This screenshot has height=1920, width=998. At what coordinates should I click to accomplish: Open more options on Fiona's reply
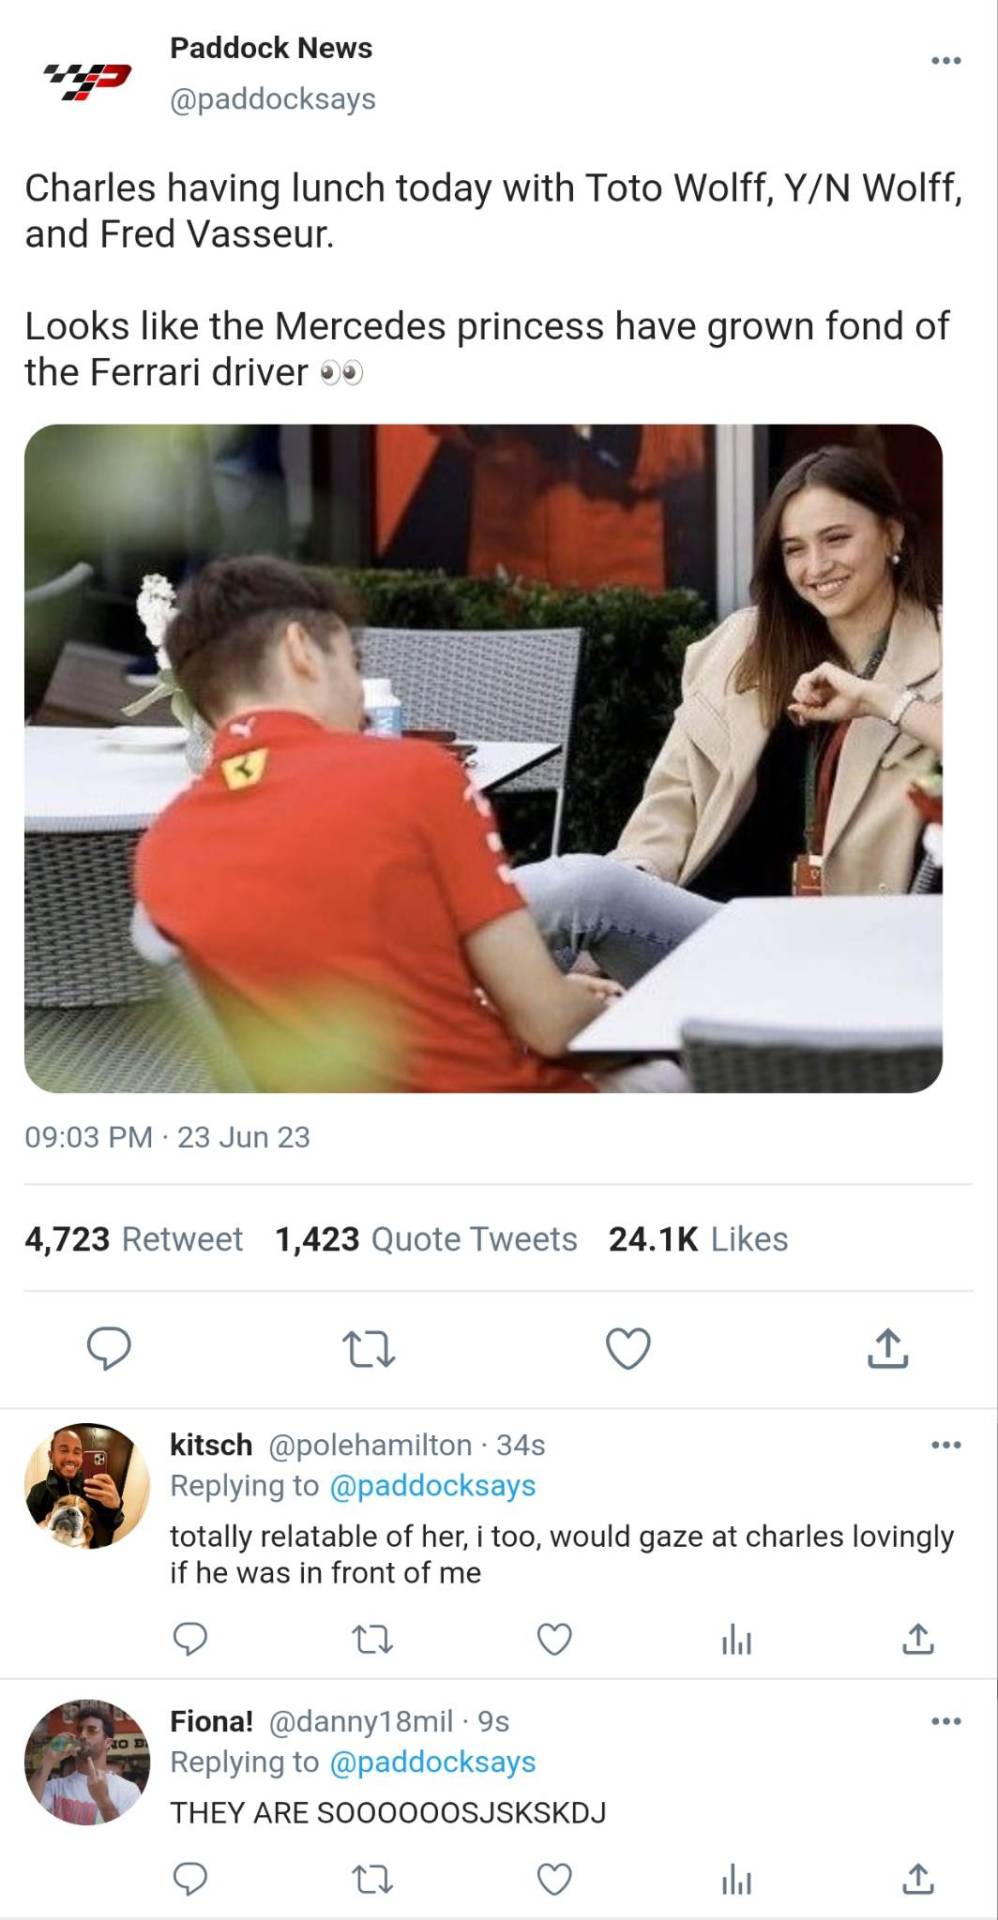point(945,1721)
